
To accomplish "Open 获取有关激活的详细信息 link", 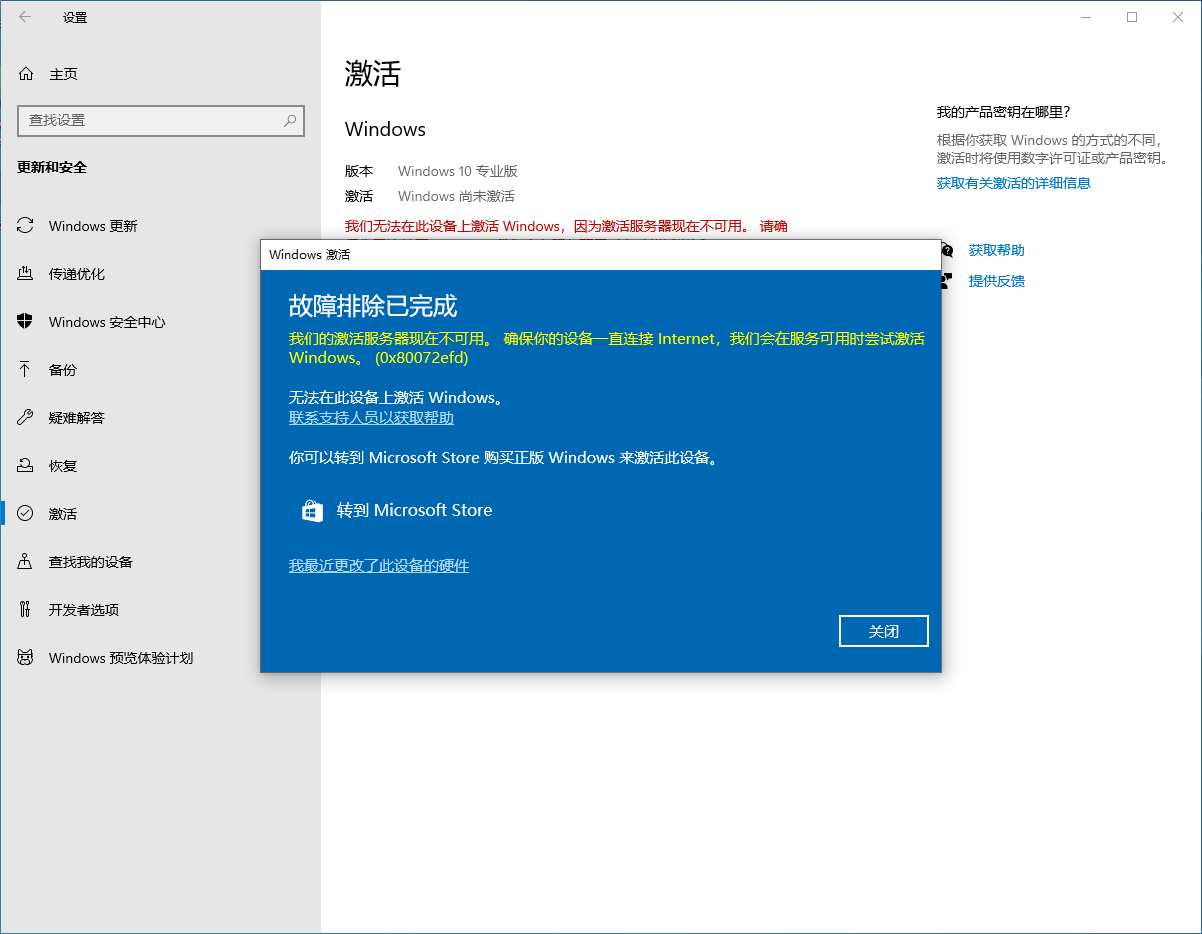I will click(1013, 183).
